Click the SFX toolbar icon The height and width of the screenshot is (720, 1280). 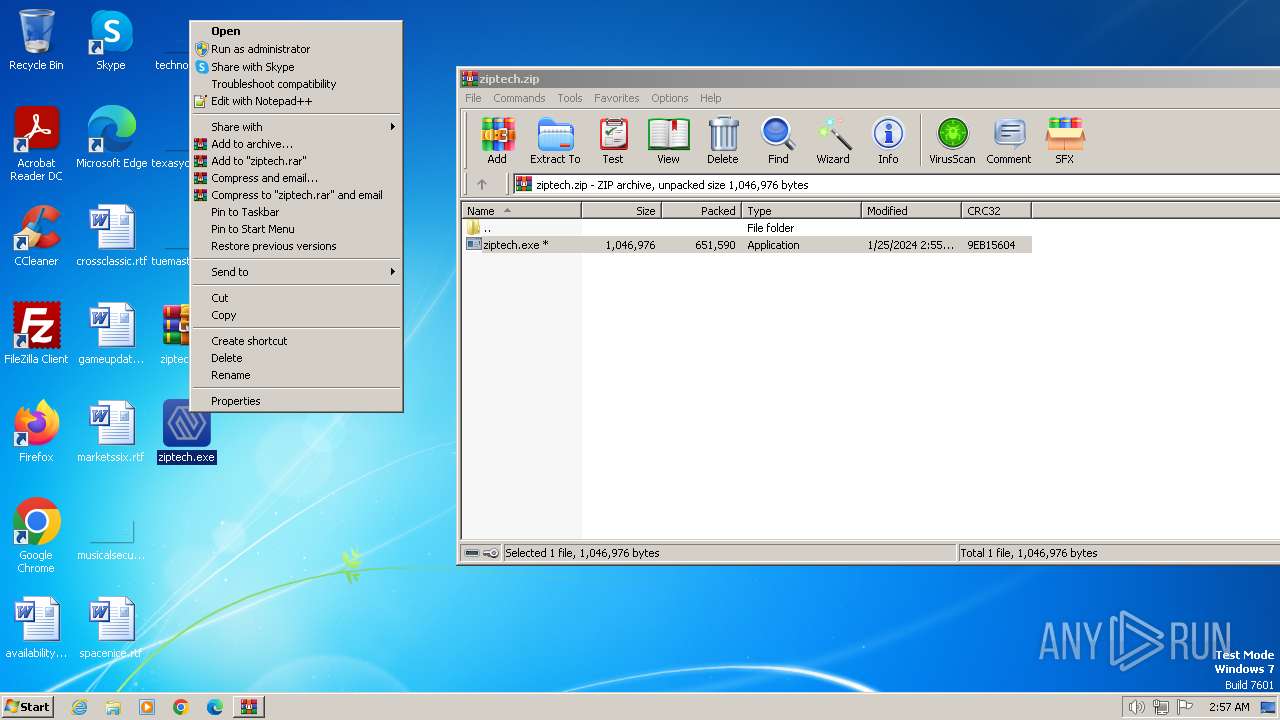coord(1065,141)
